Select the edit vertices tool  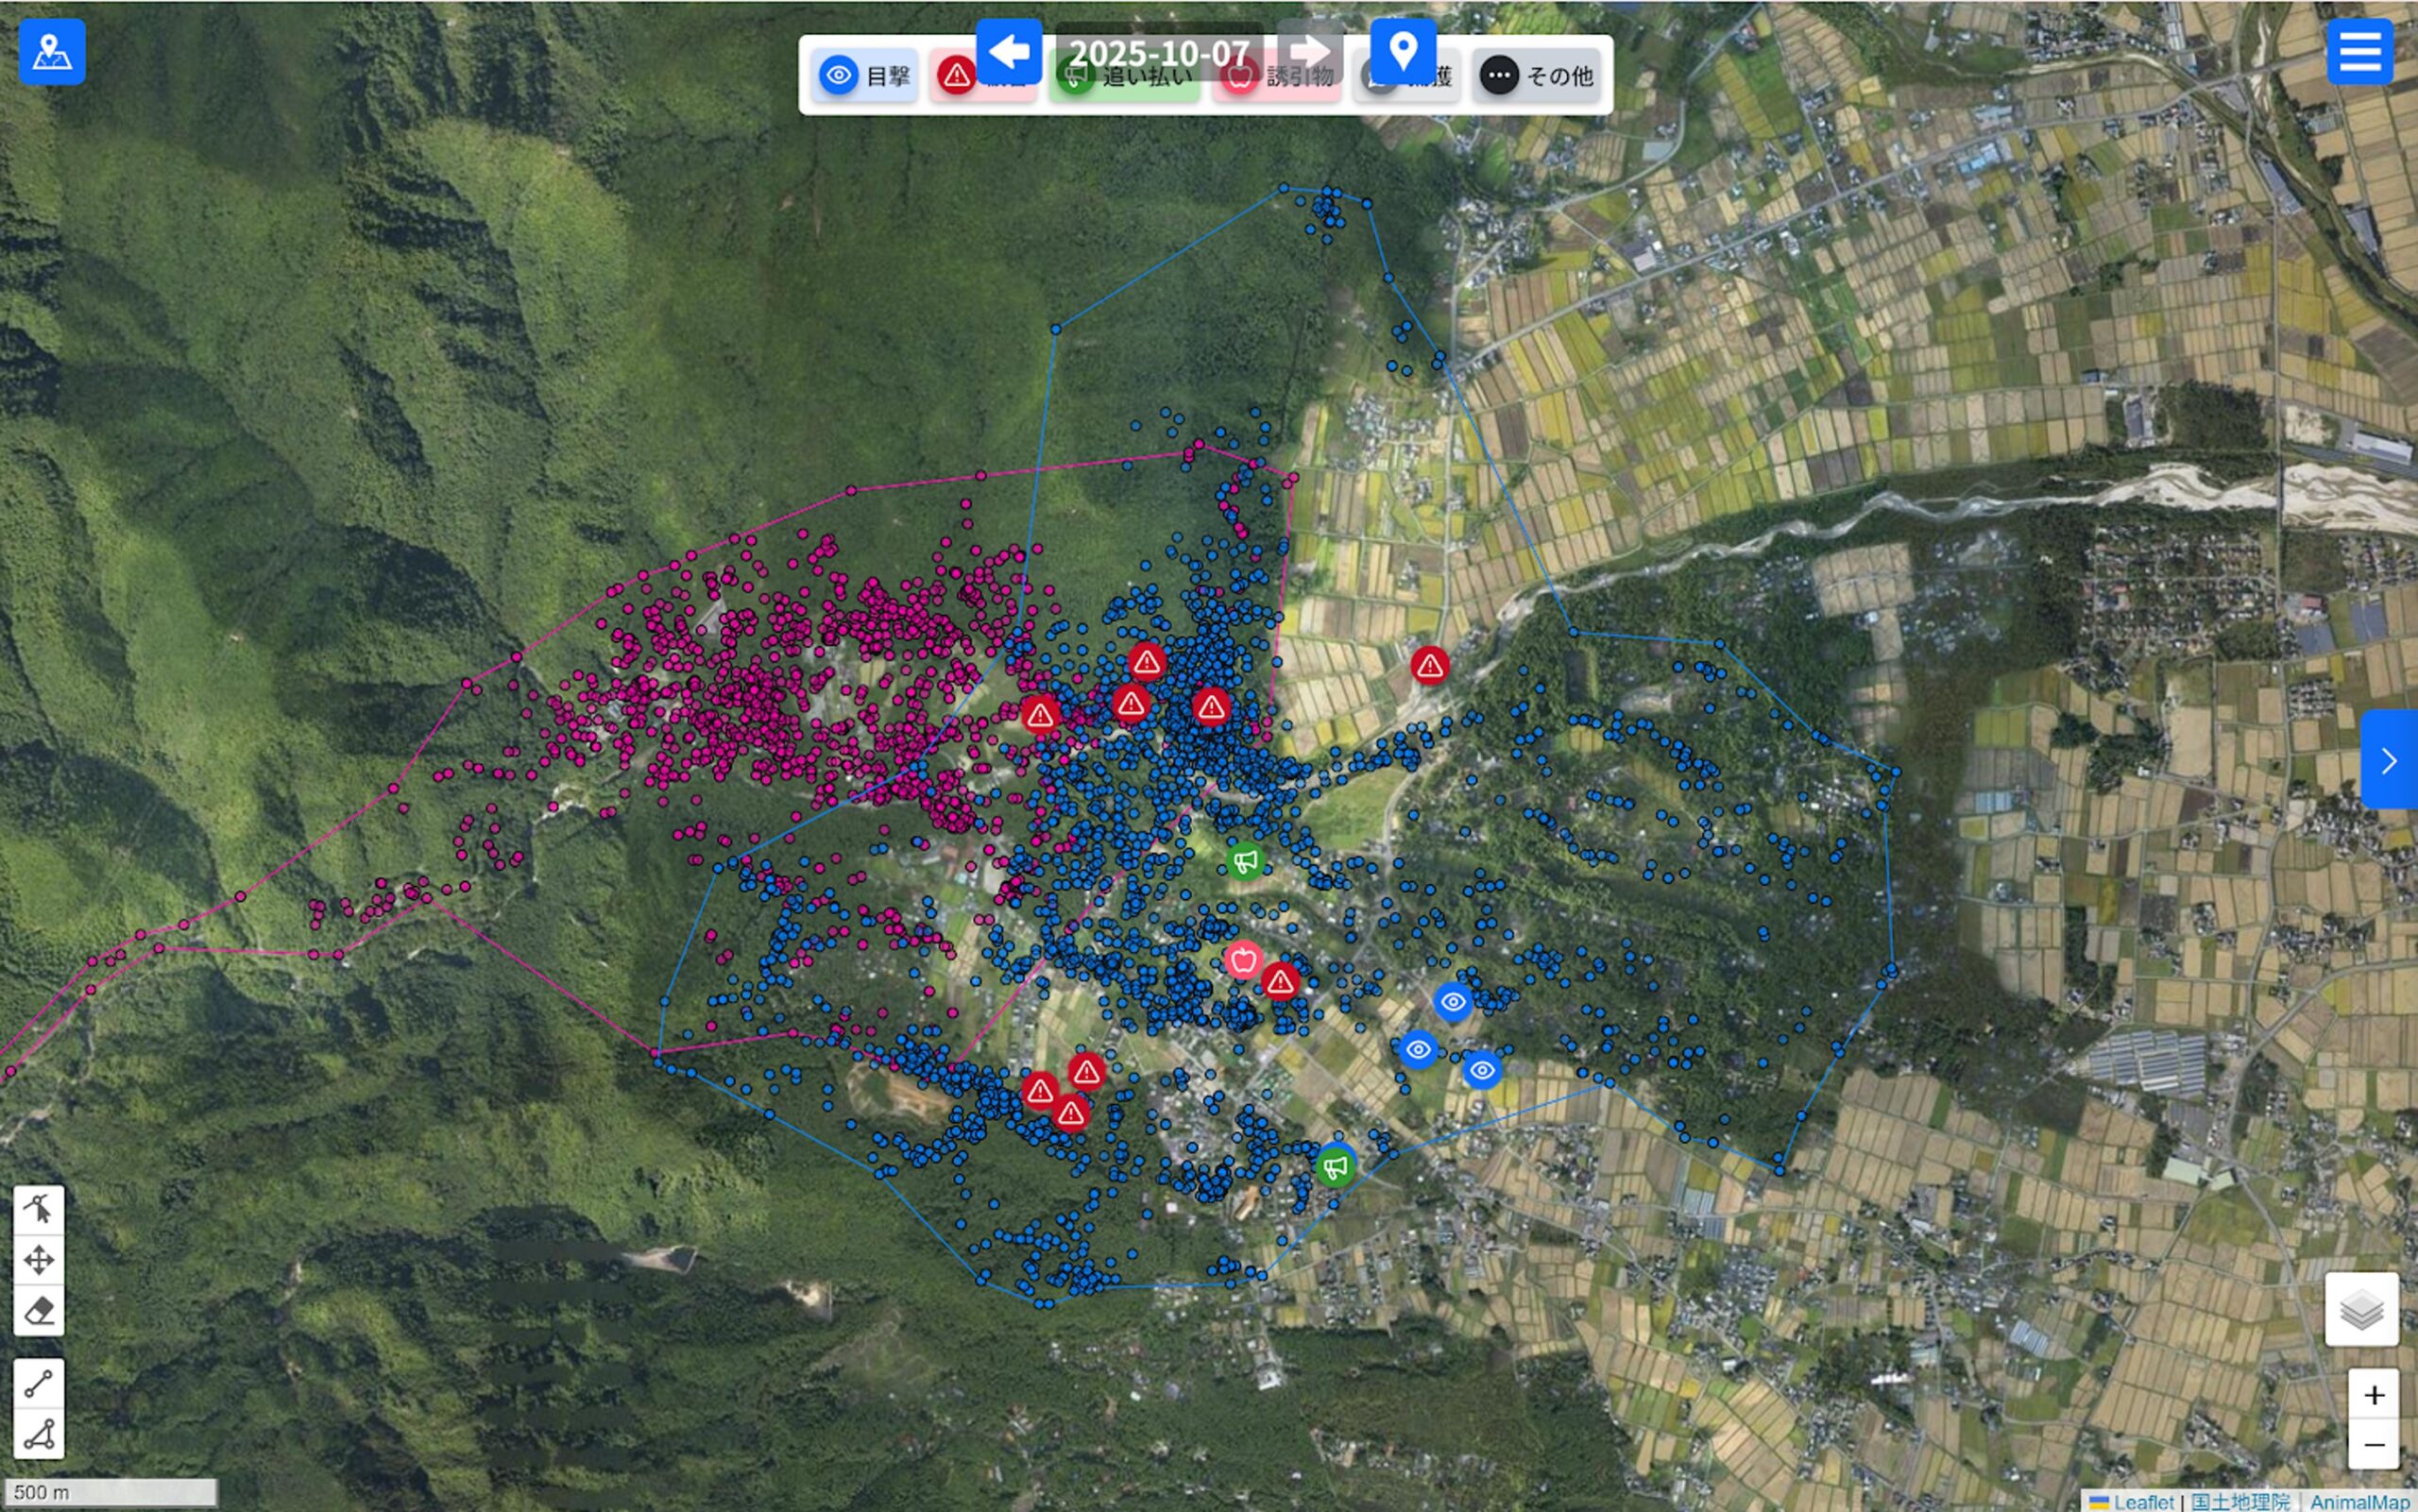pyautogui.click(x=38, y=1210)
